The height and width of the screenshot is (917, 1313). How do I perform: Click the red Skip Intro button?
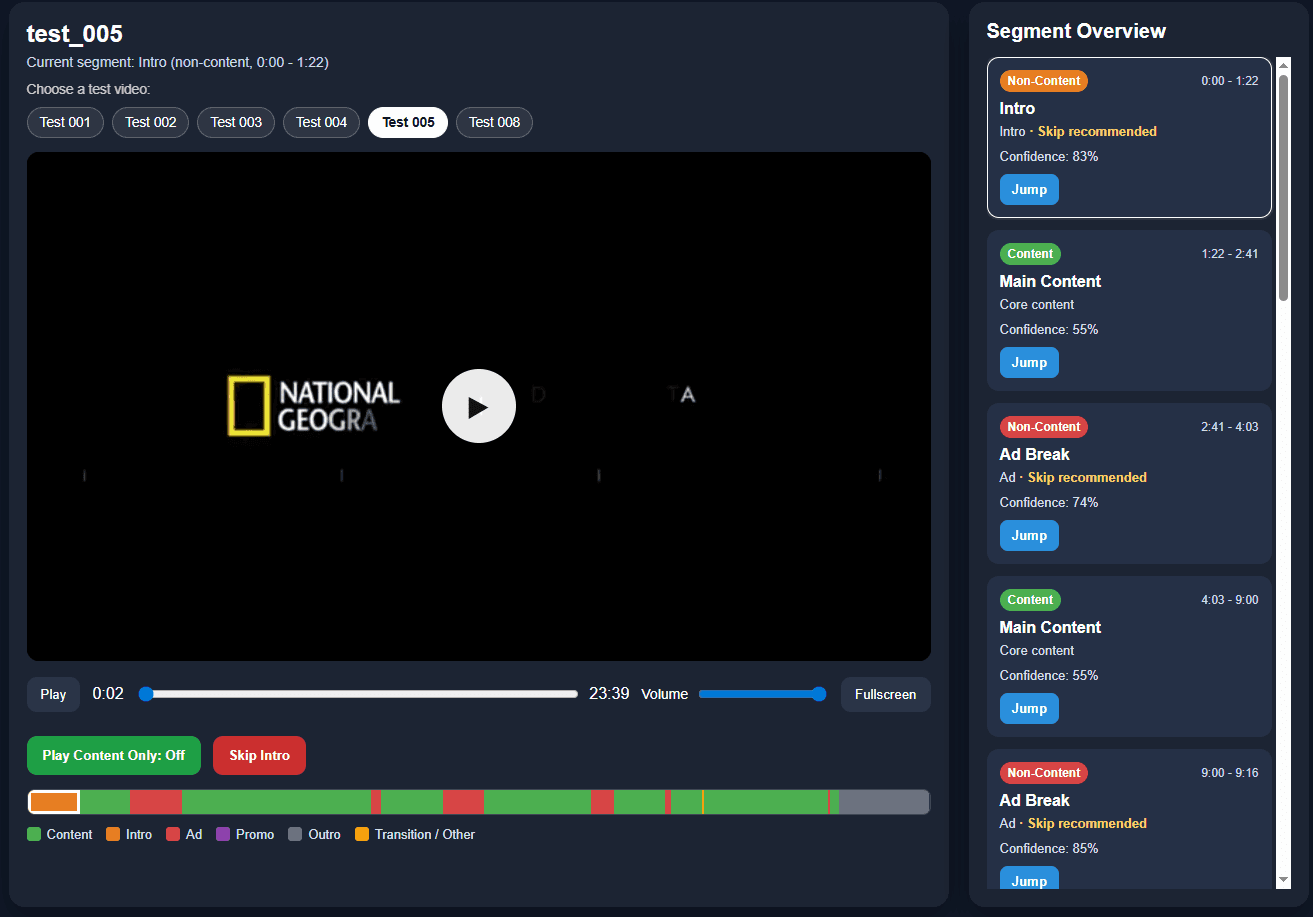click(259, 755)
